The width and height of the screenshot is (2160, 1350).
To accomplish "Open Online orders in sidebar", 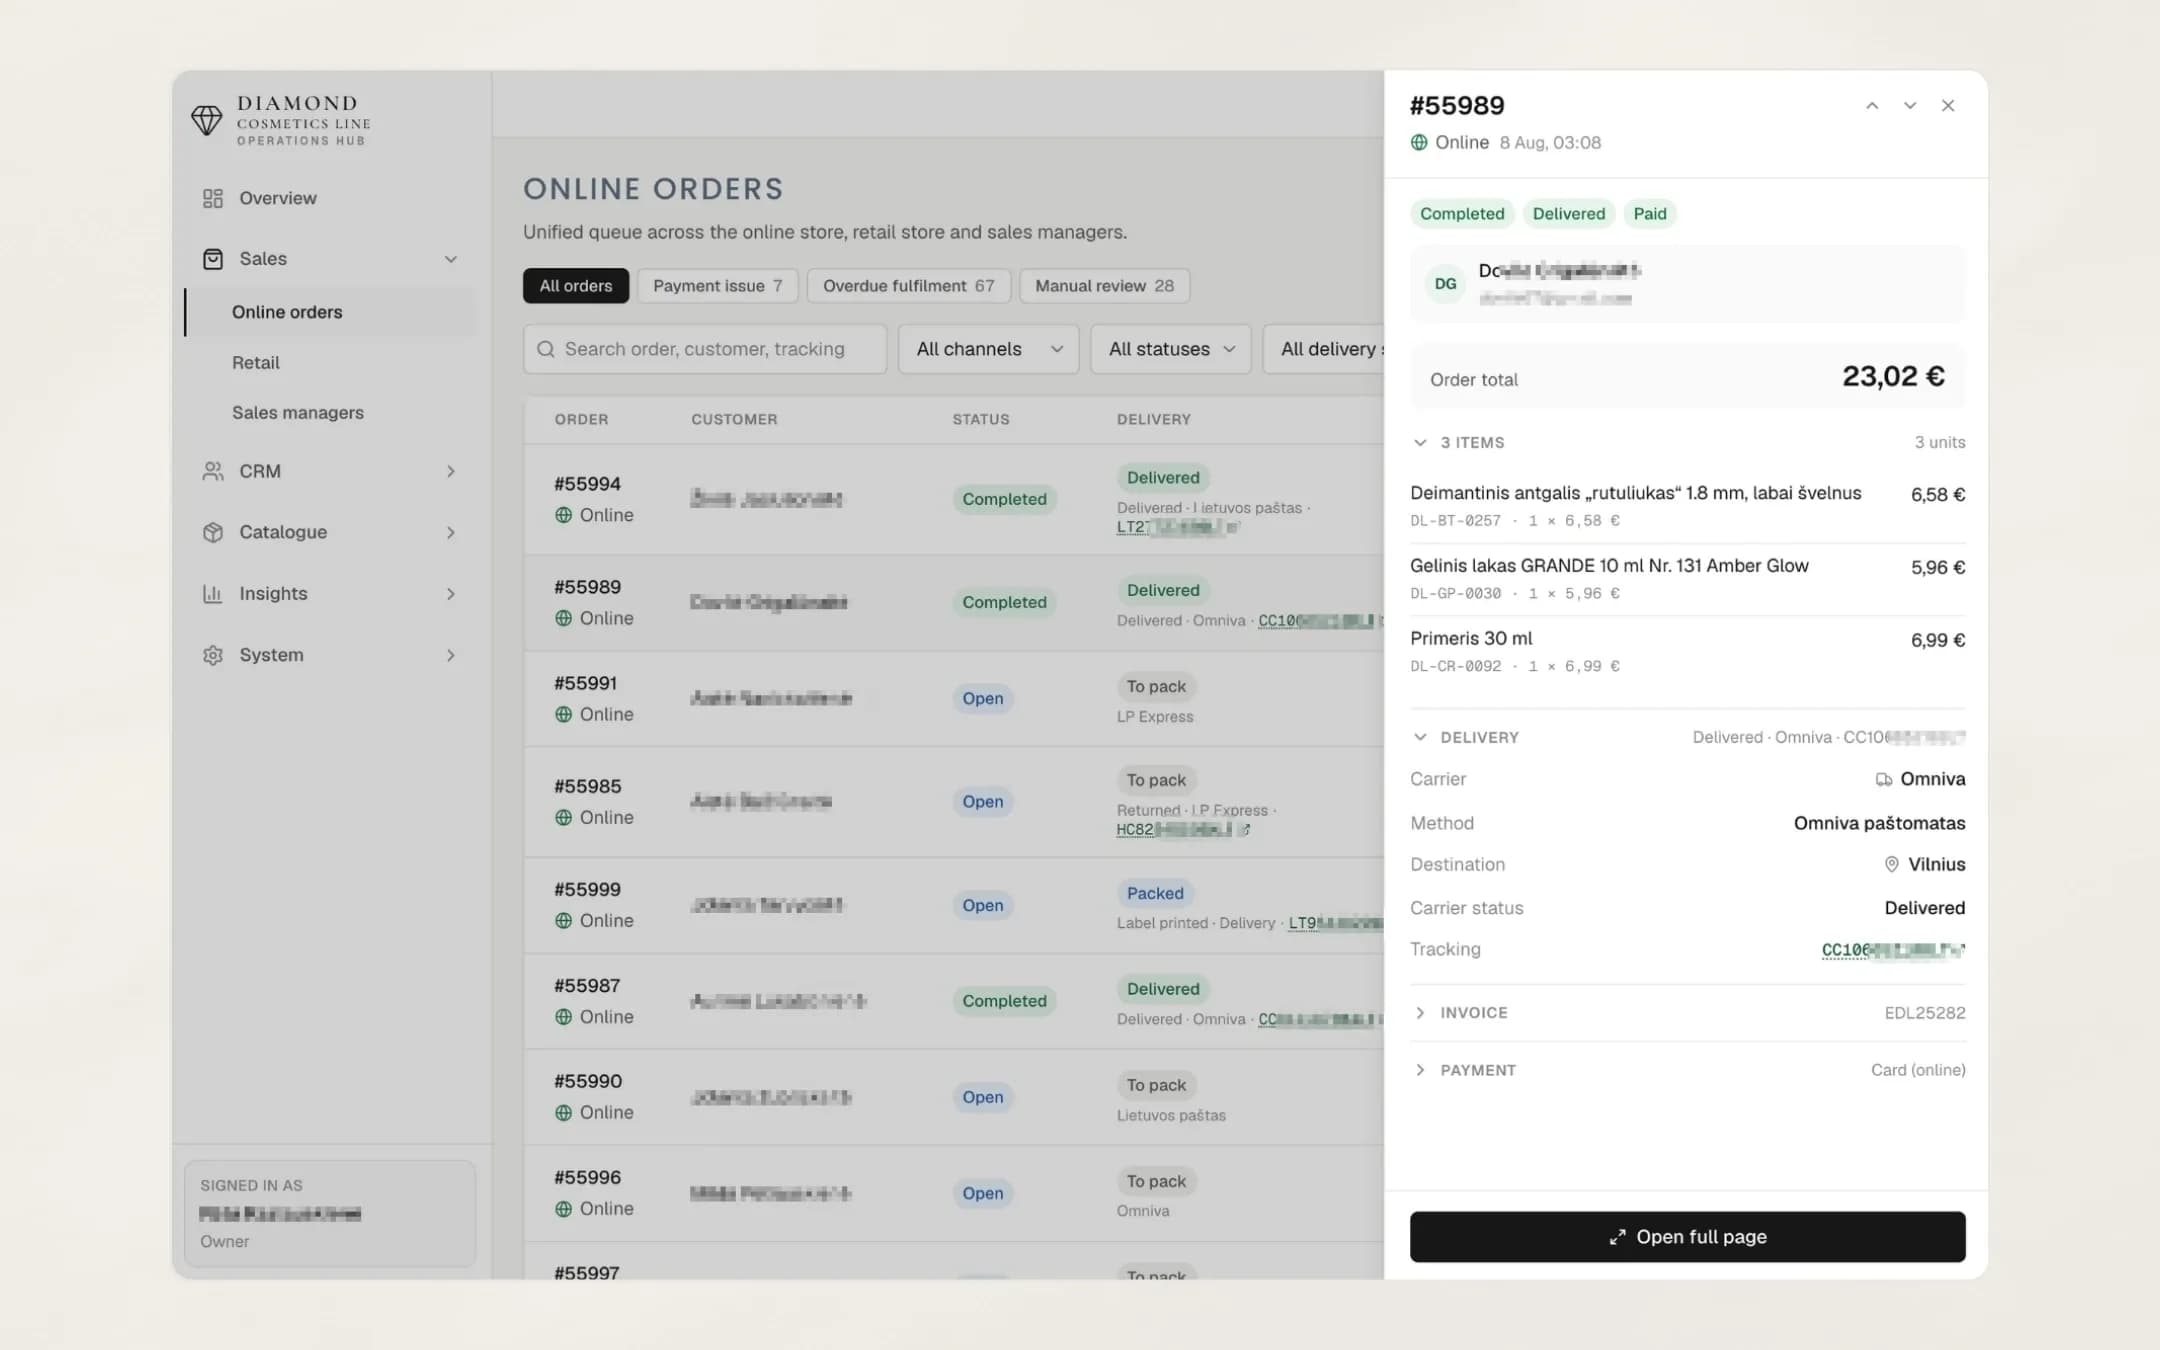I will pyautogui.click(x=330, y=312).
